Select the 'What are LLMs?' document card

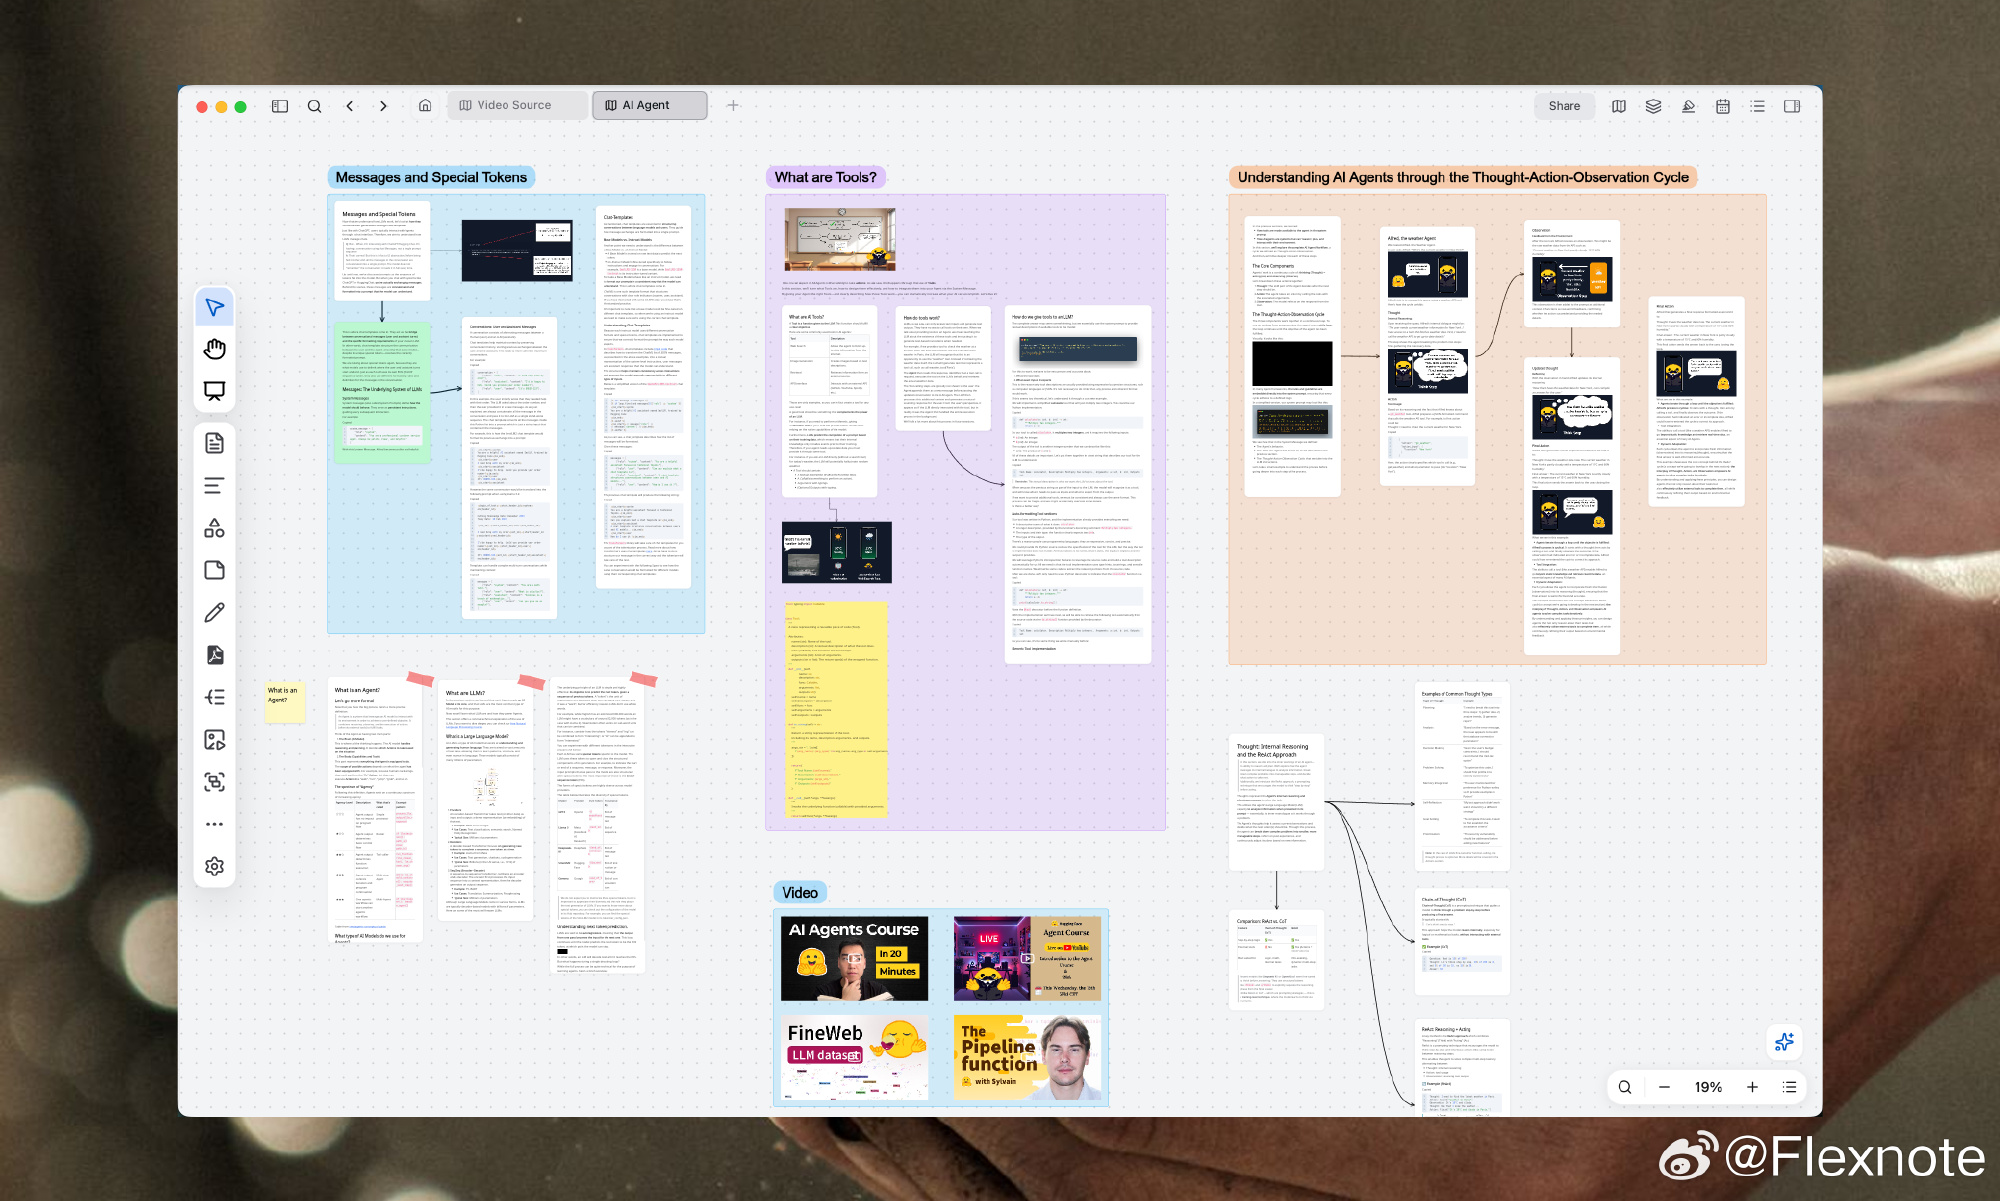pos(487,800)
